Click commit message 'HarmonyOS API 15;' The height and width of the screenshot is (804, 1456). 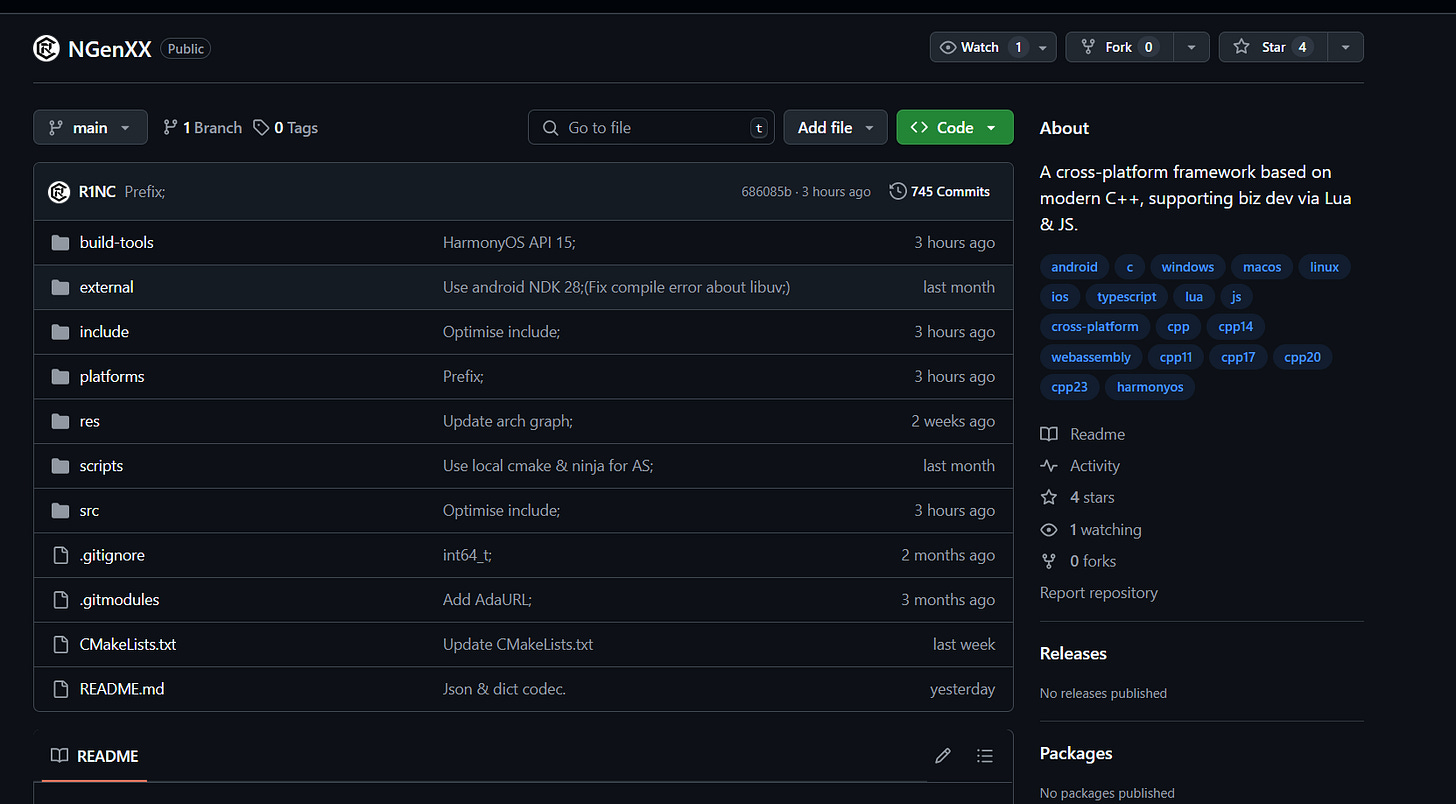tap(509, 243)
